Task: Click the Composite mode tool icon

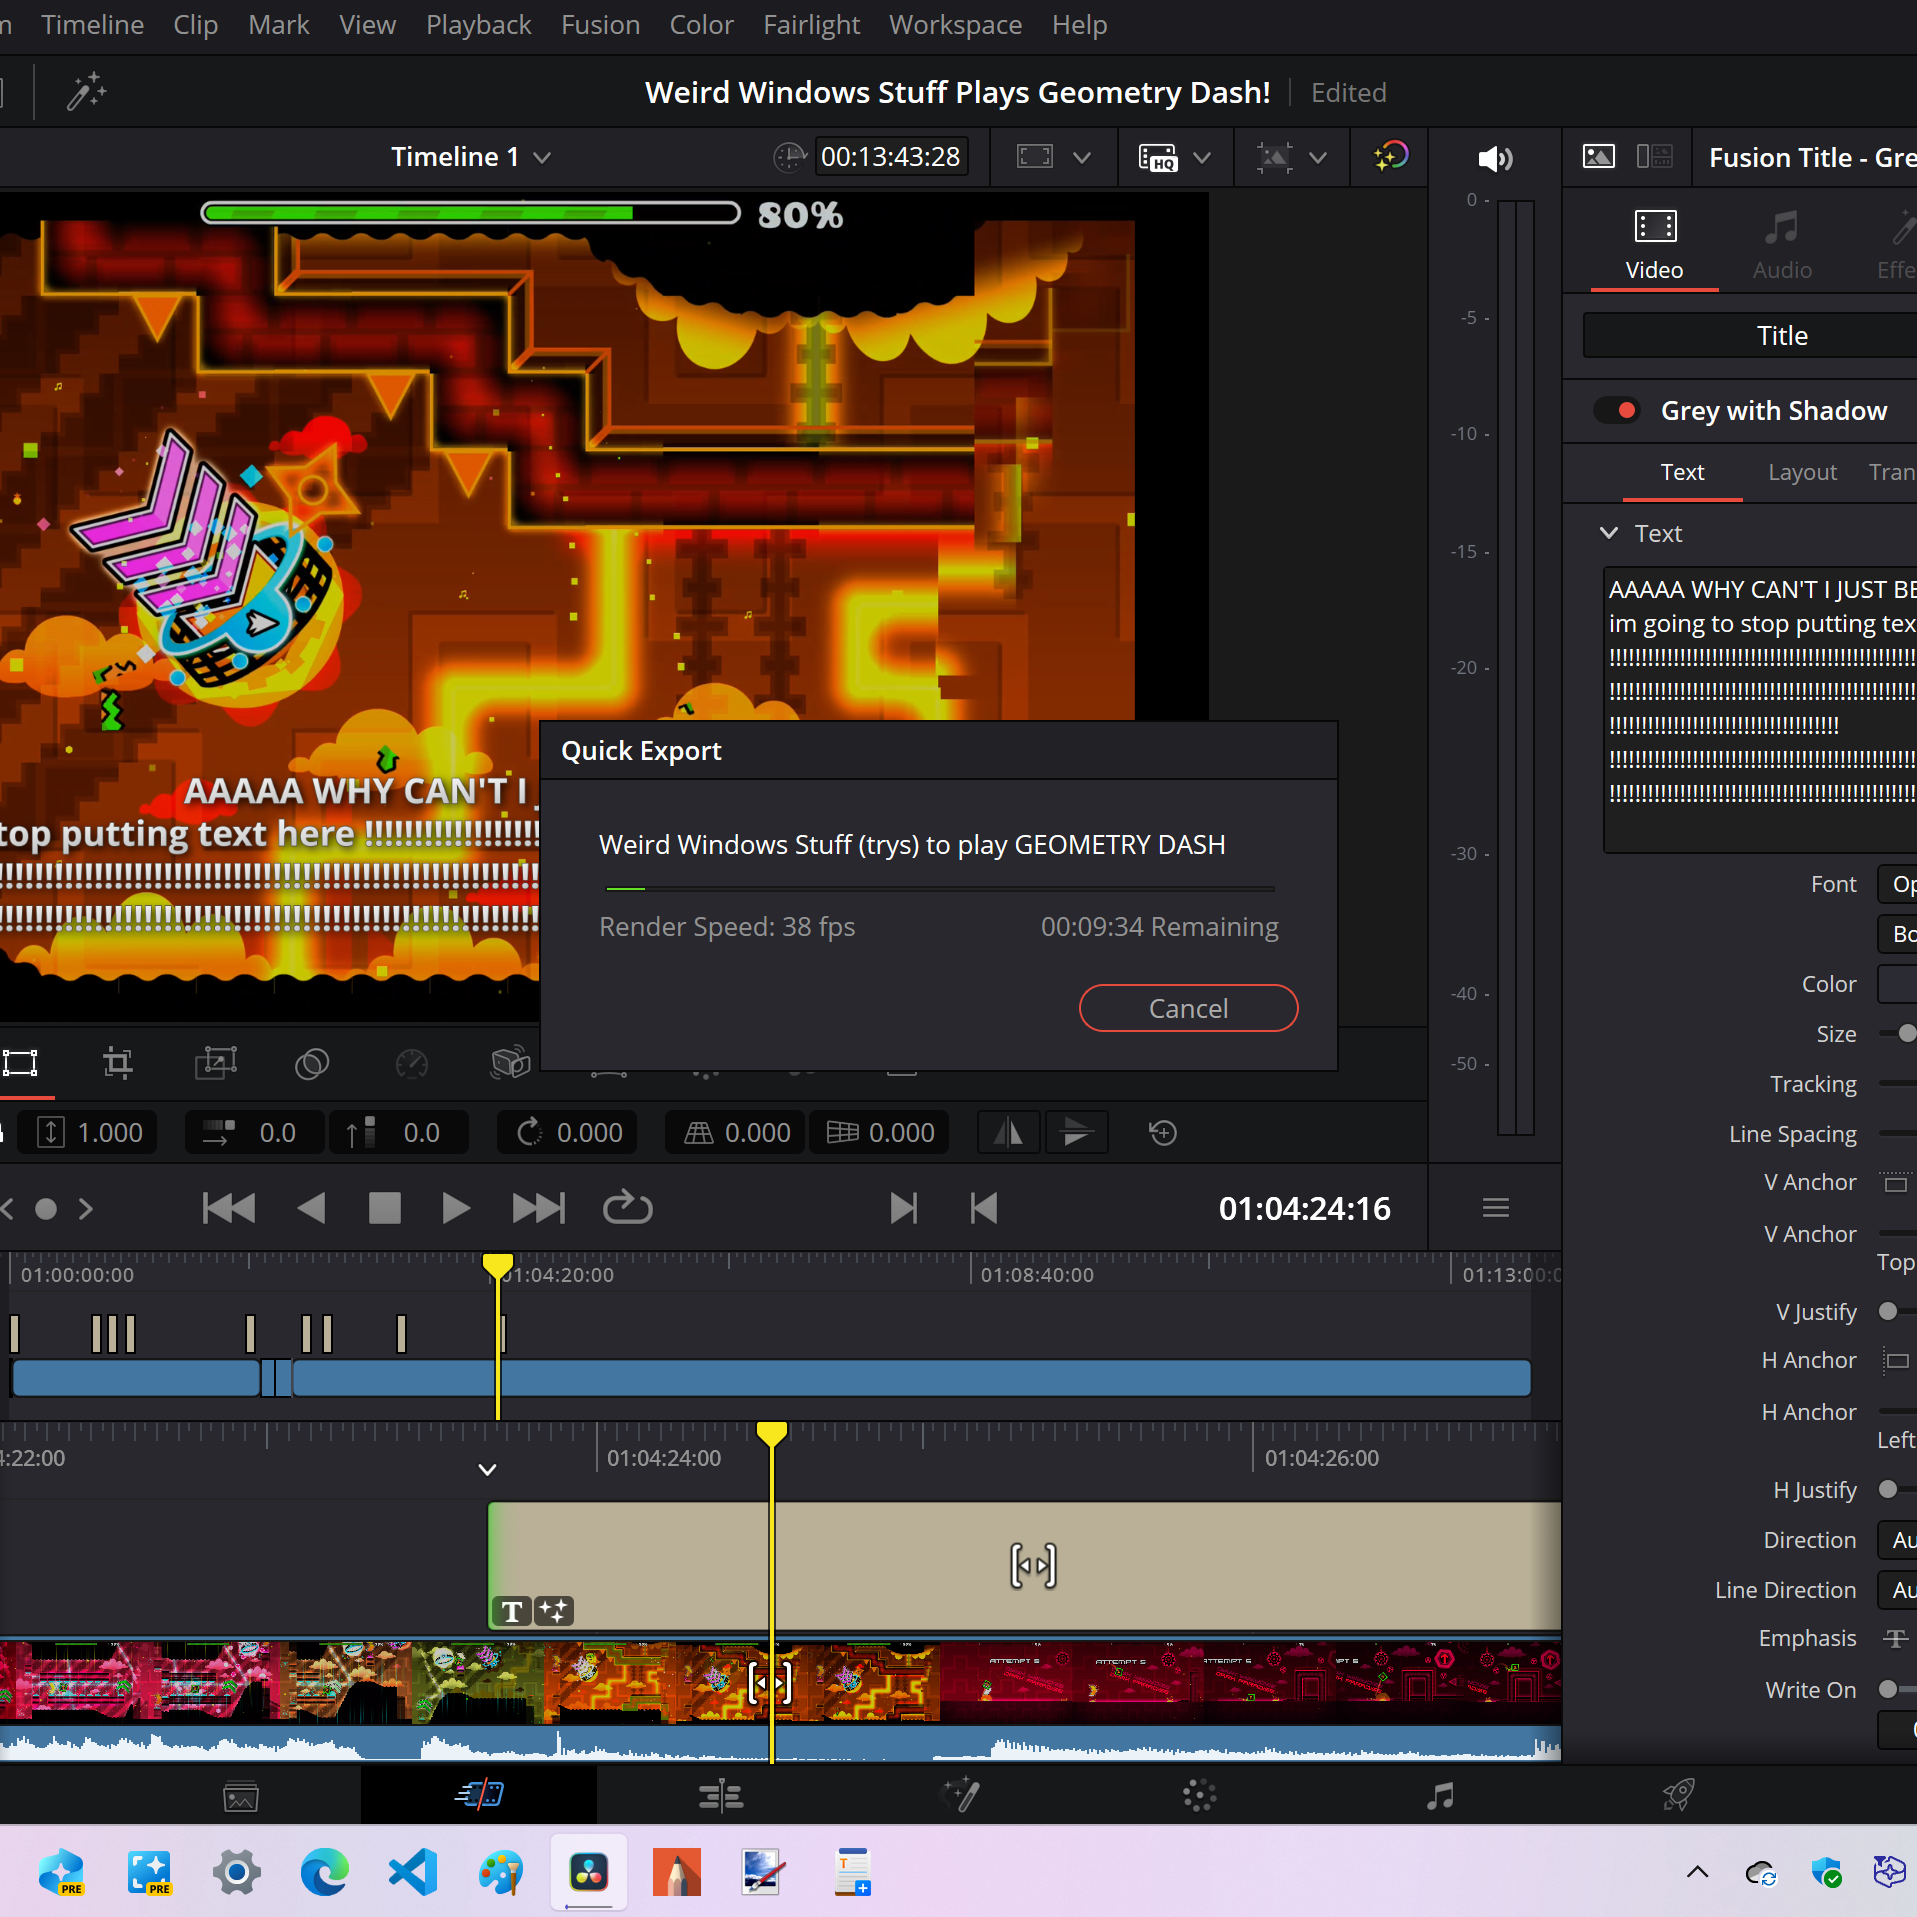Action: click(x=312, y=1063)
